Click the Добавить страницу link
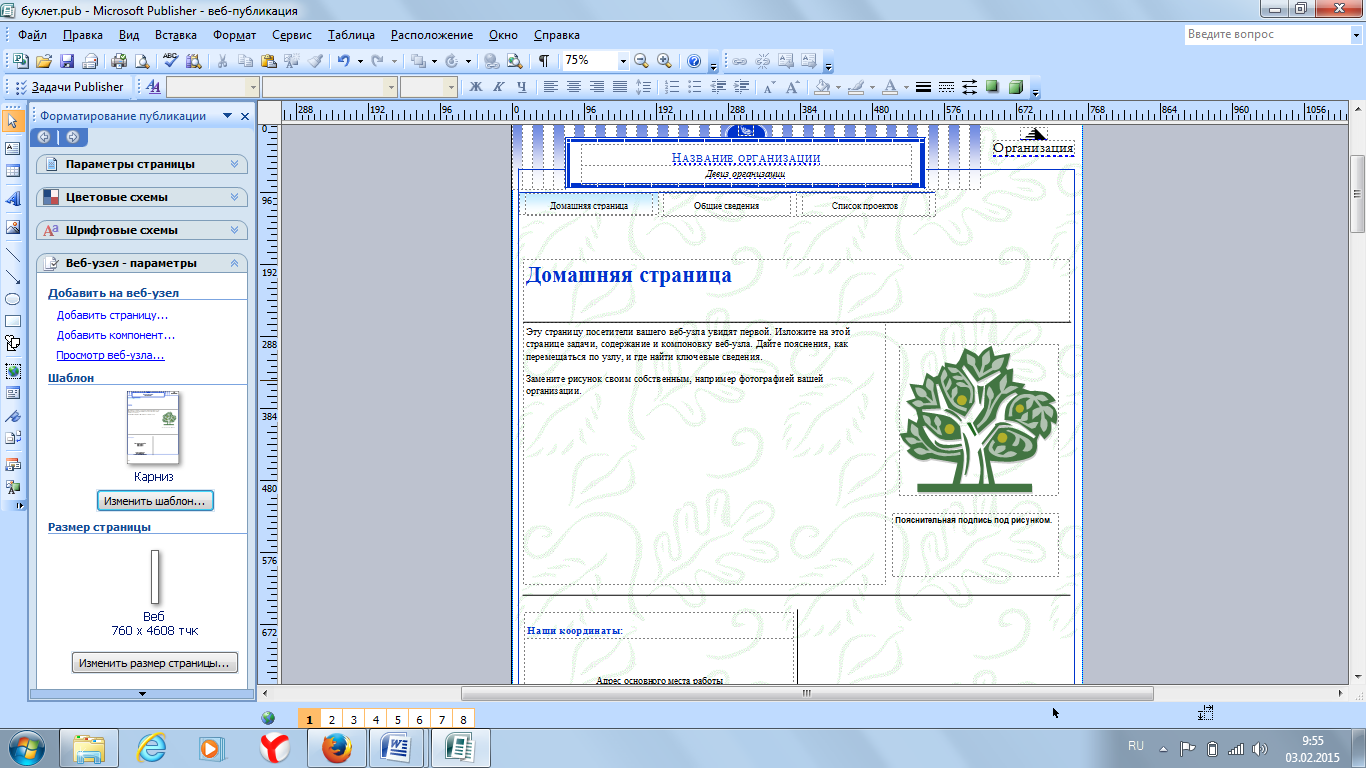 pos(112,315)
